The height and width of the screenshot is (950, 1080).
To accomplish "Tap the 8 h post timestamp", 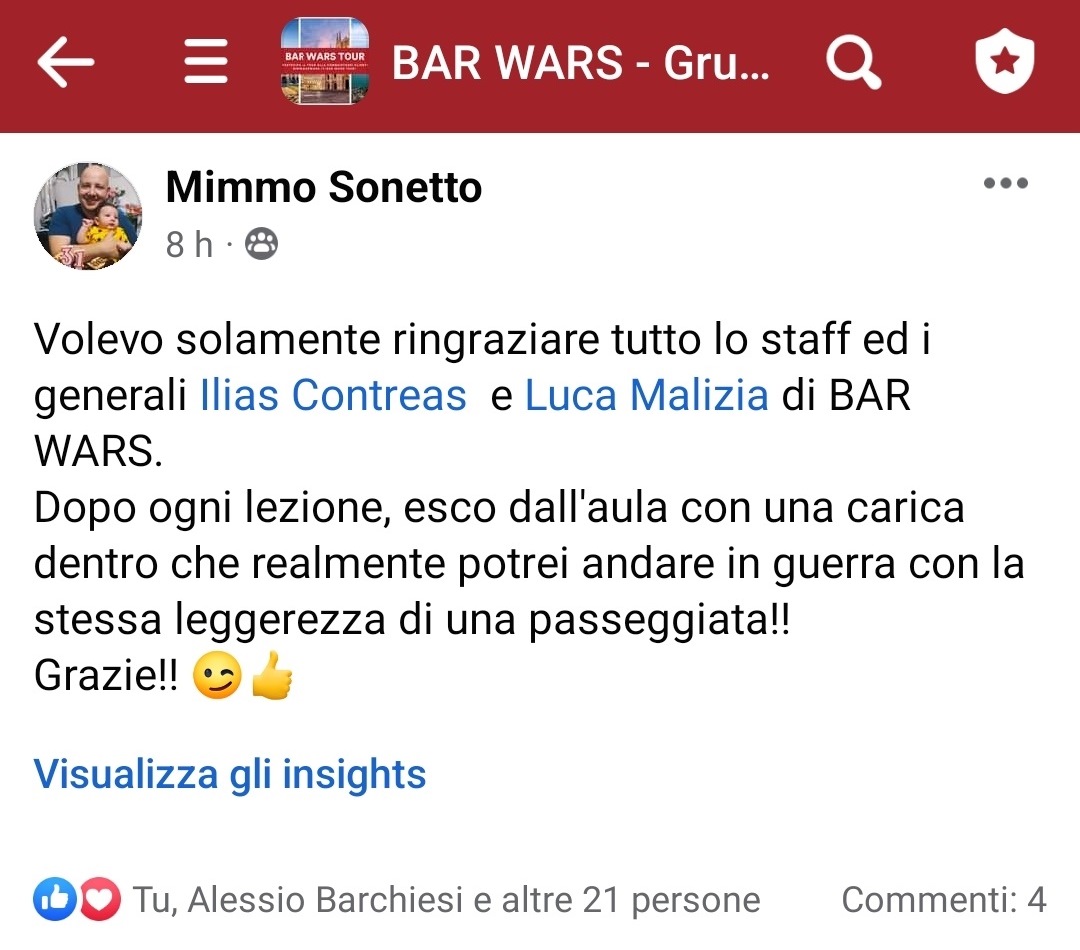I will 189,245.
